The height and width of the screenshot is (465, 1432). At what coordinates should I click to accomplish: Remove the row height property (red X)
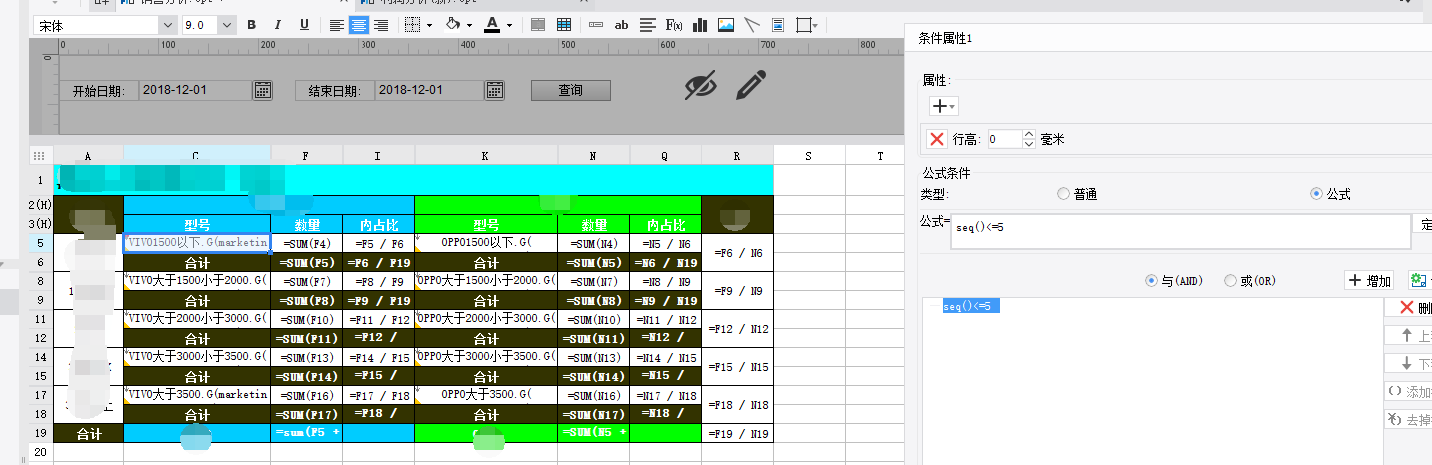click(937, 139)
